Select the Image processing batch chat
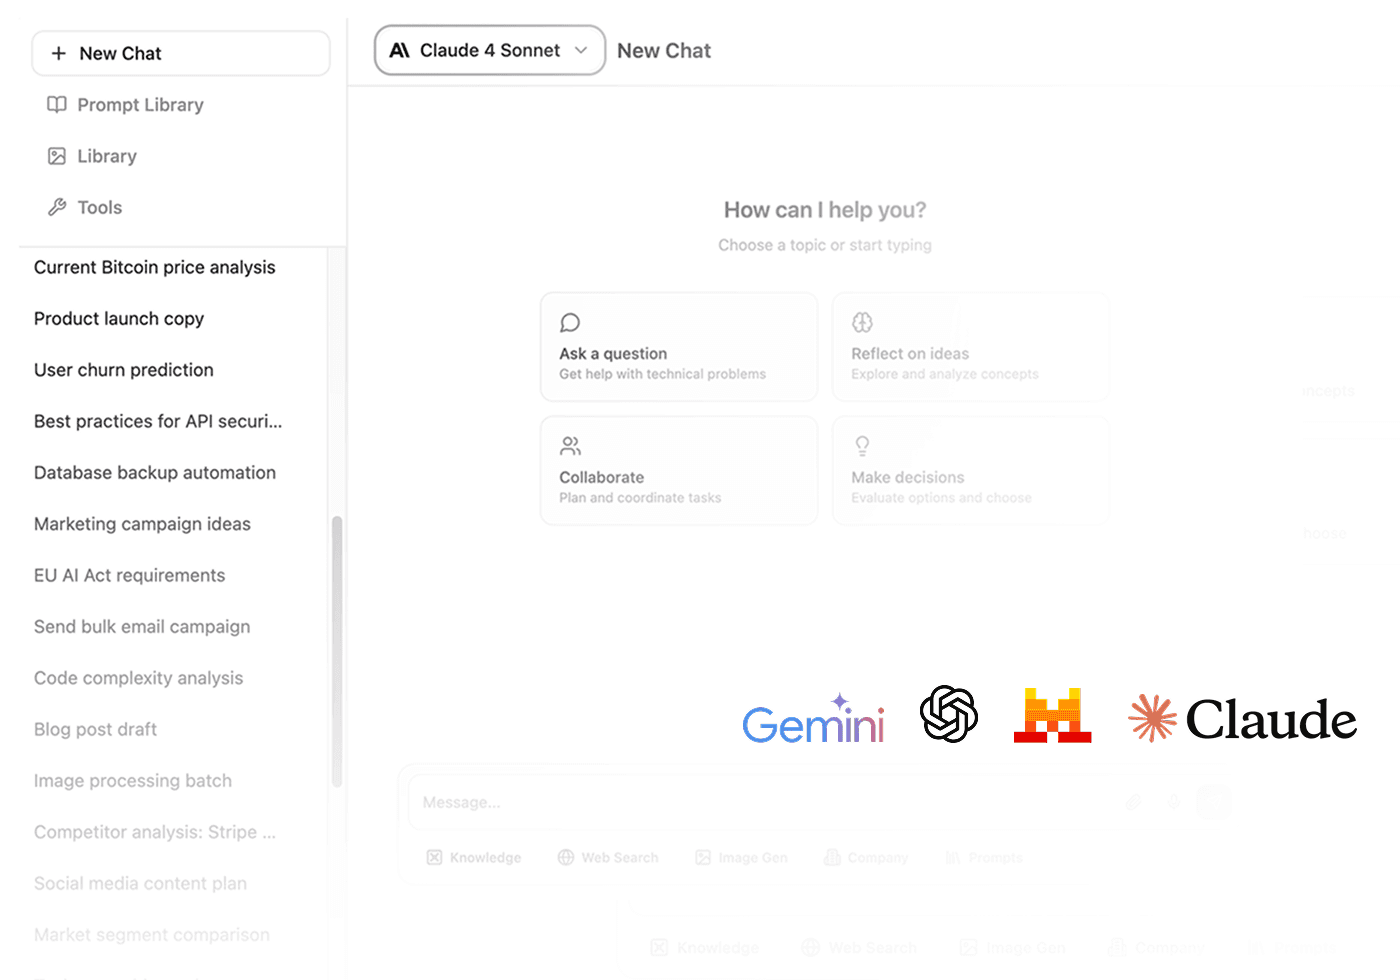The image size is (1400, 980). tap(133, 781)
